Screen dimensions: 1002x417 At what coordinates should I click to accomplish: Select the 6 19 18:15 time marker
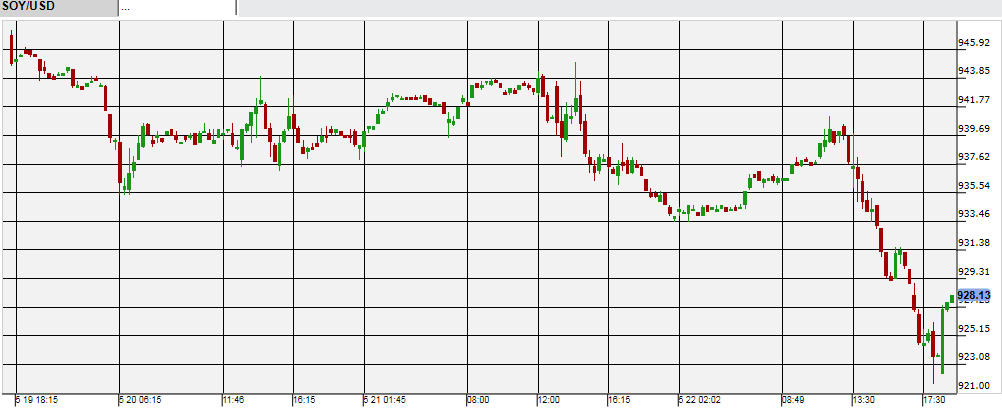pos(37,400)
